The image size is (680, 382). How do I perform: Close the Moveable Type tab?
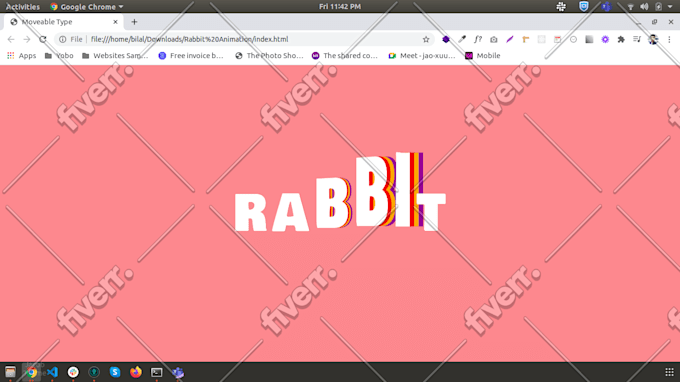click(115, 22)
